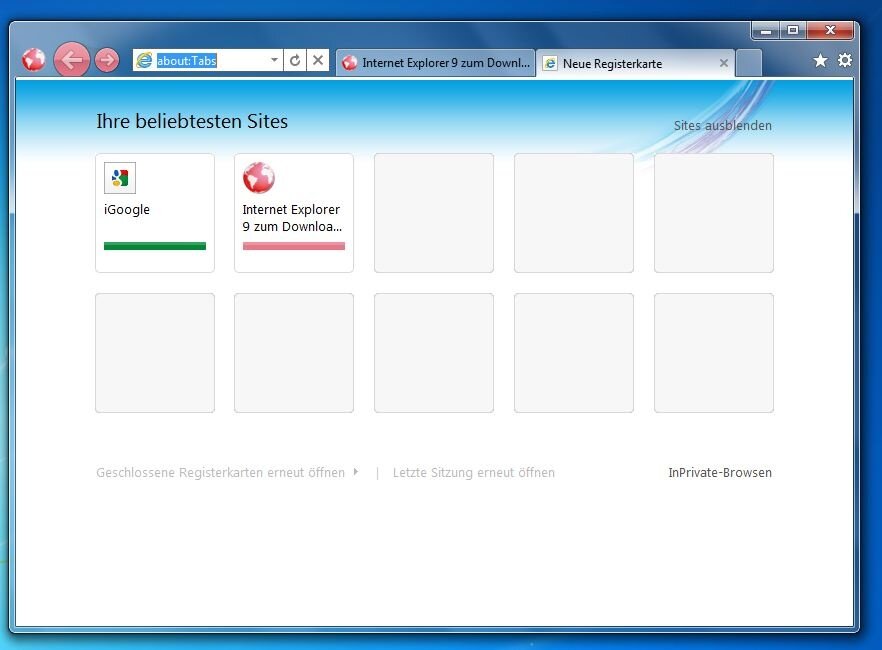The image size is (882, 650).
Task: Open Internet Explorer 9 zum Download tile
Action: pos(293,212)
